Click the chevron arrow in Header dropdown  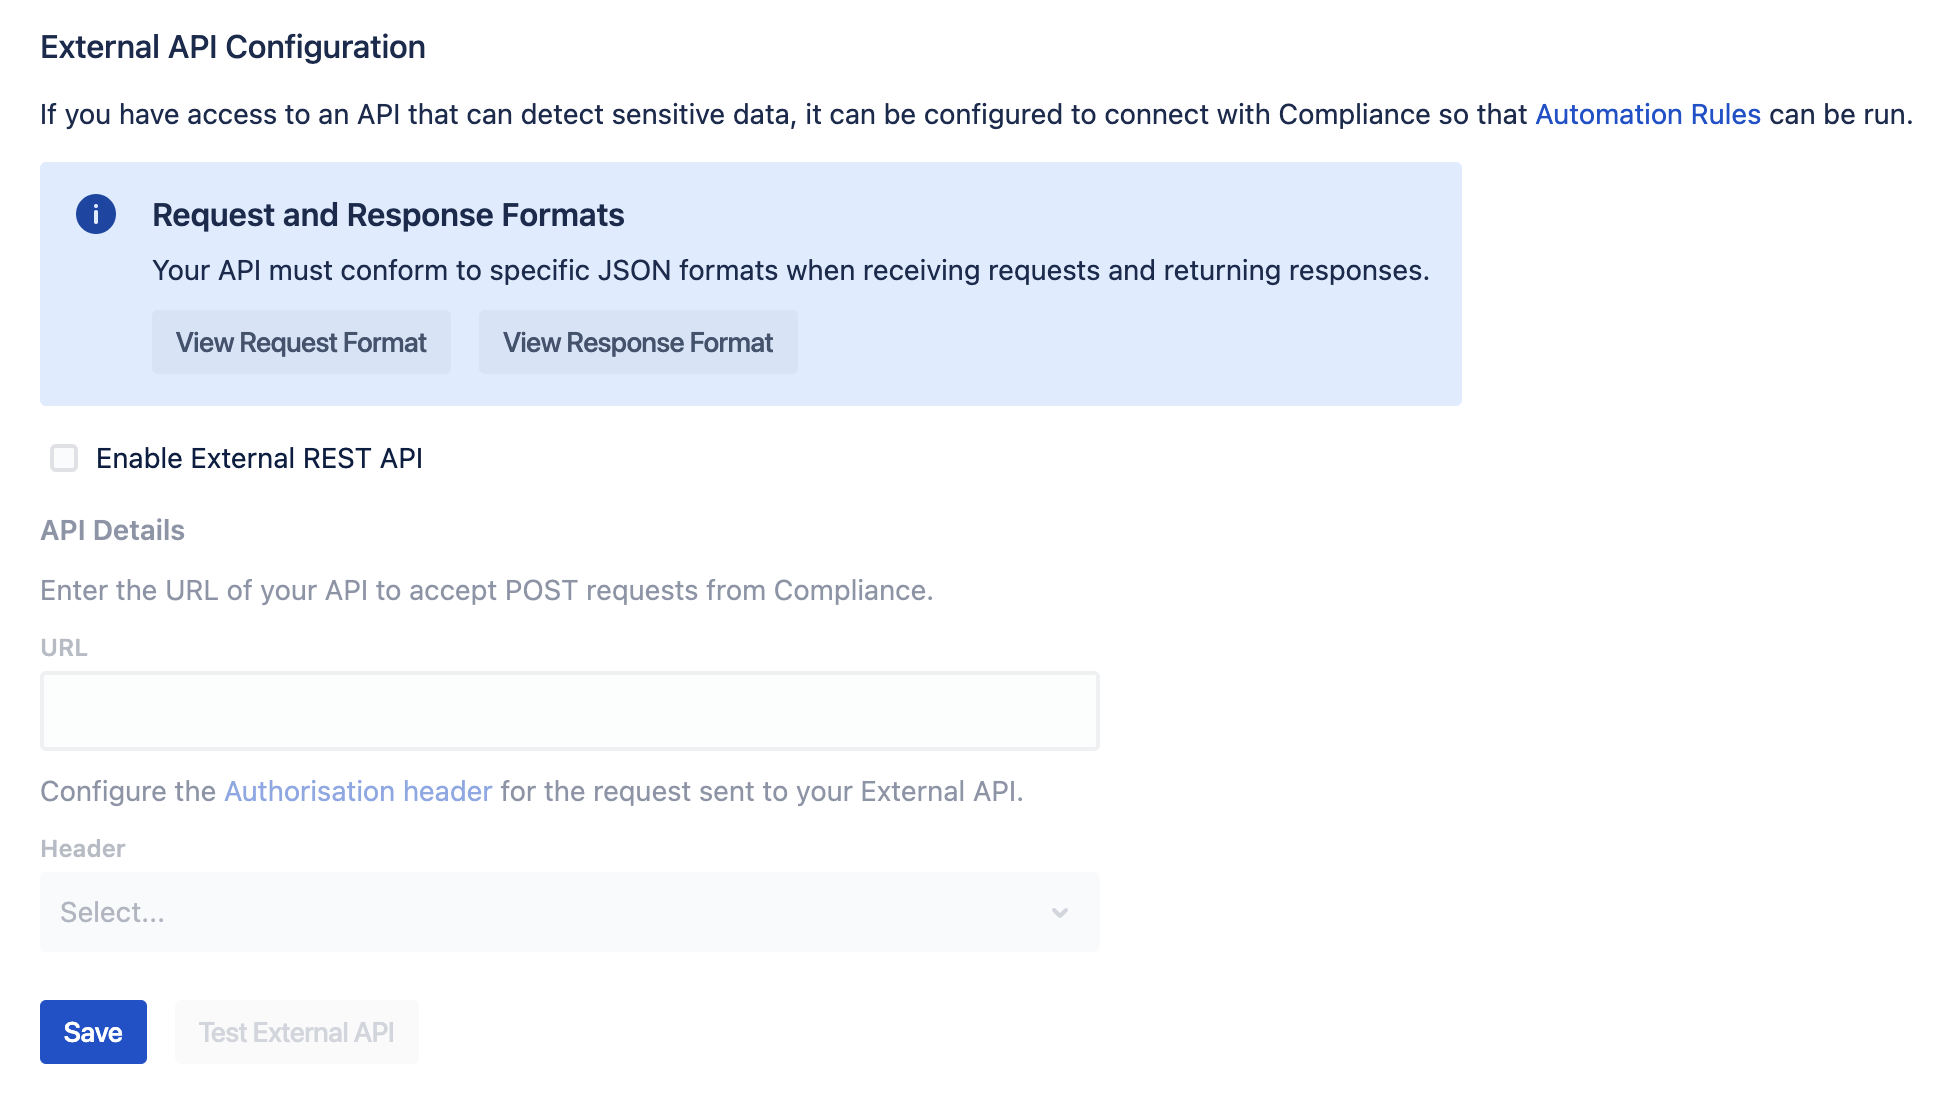click(x=1060, y=912)
